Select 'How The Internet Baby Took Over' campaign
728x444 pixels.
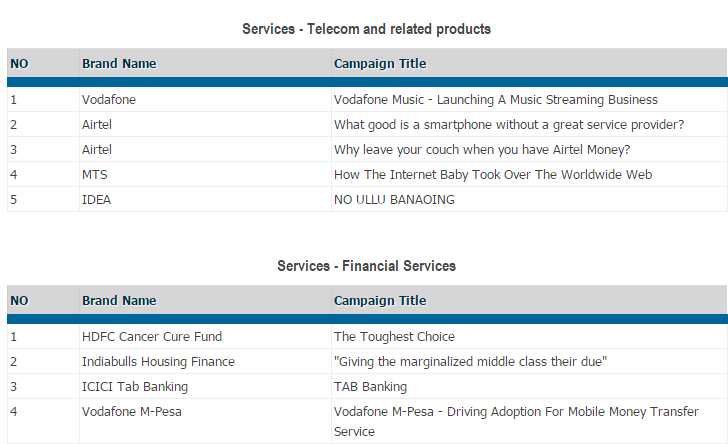coord(492,175)
